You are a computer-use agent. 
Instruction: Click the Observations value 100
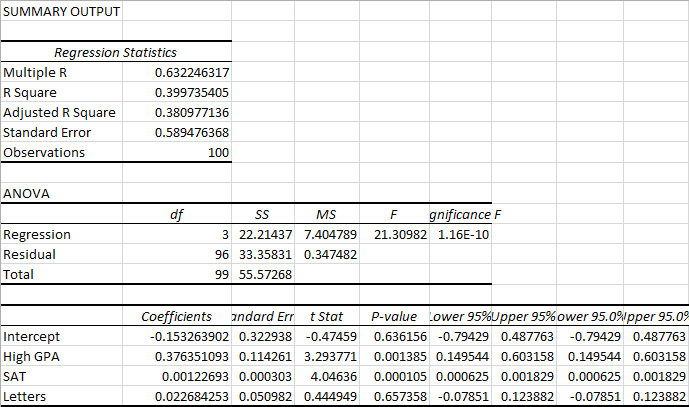(177, 153)
